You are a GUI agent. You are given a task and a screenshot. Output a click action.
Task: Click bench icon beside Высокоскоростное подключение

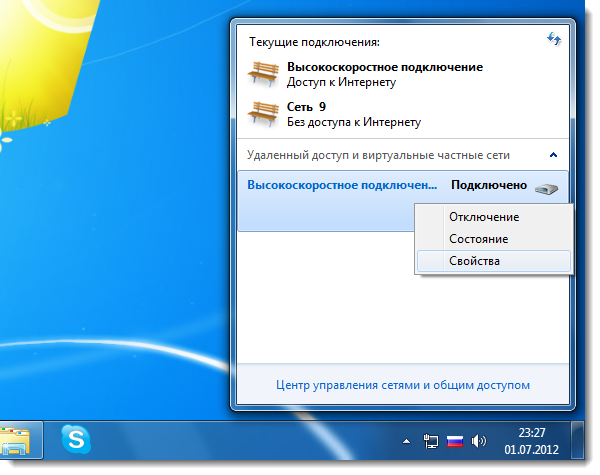(263, 74)
